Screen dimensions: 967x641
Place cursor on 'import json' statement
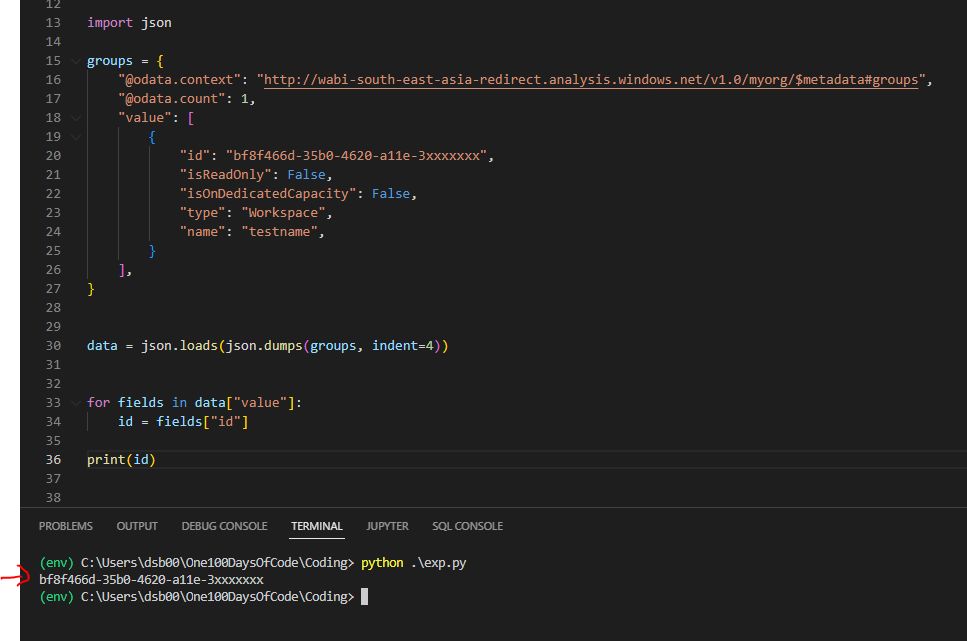130,23
